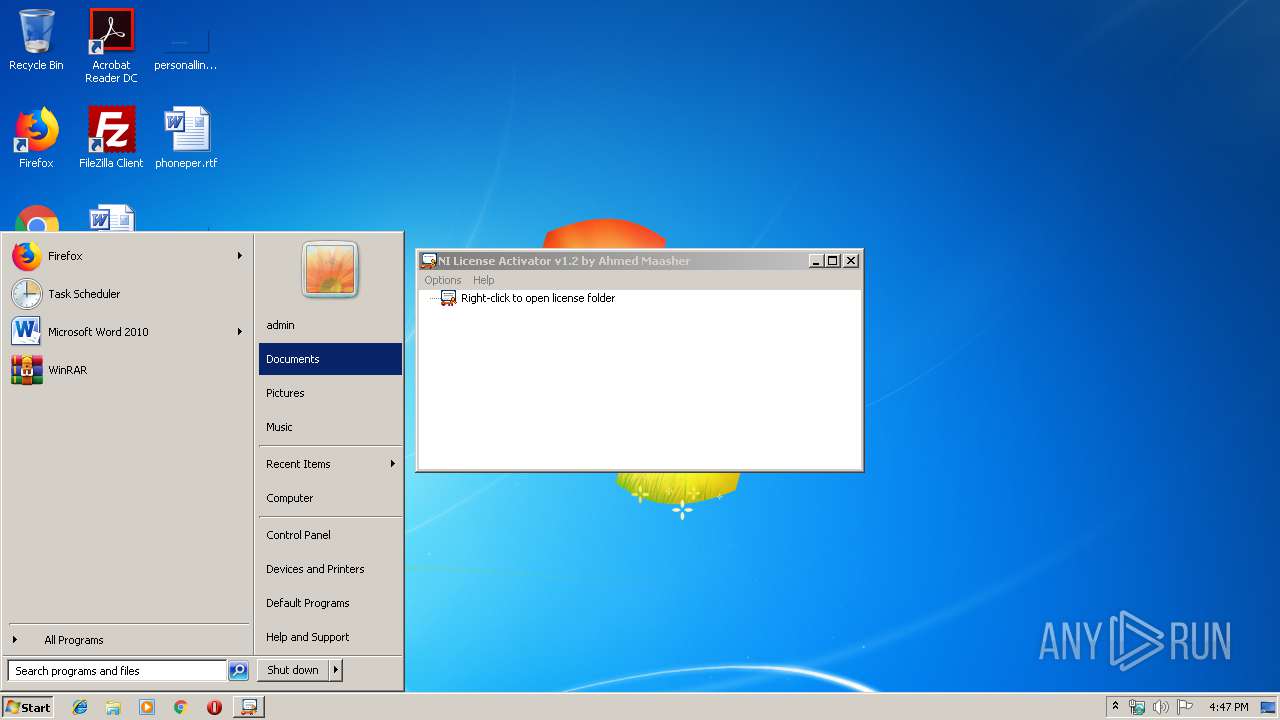Image resolution: width=1280 pixels, height=720 pixels.
Task: Select NI License Activator taskbar button
Action: [x=249, y=707]
